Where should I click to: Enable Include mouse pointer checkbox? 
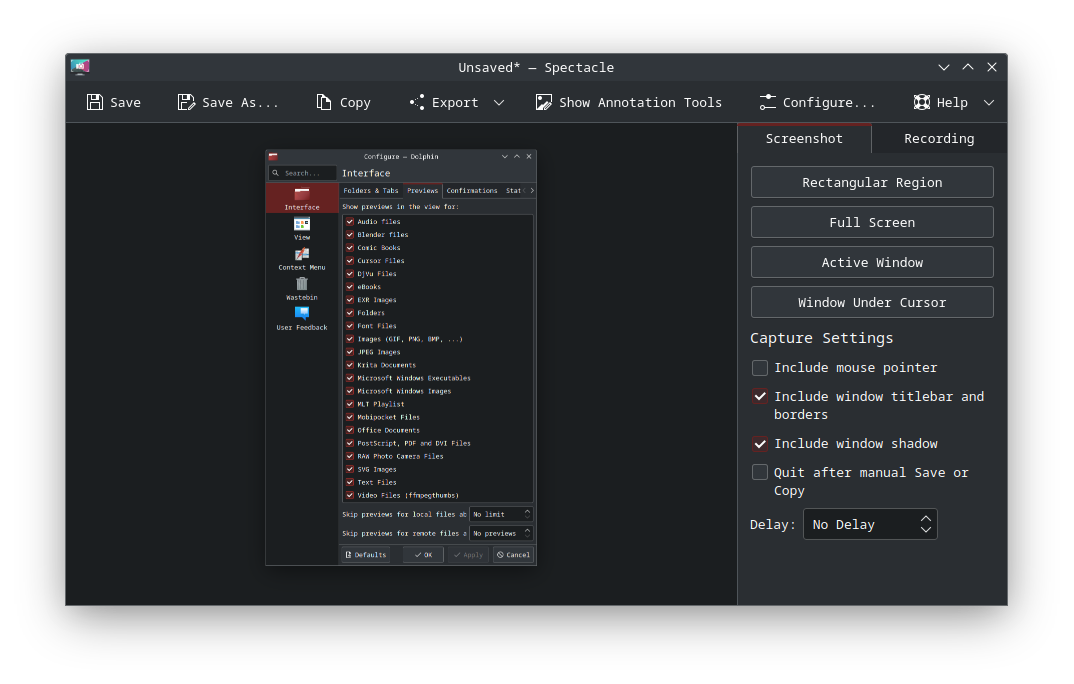coord(760,368)
